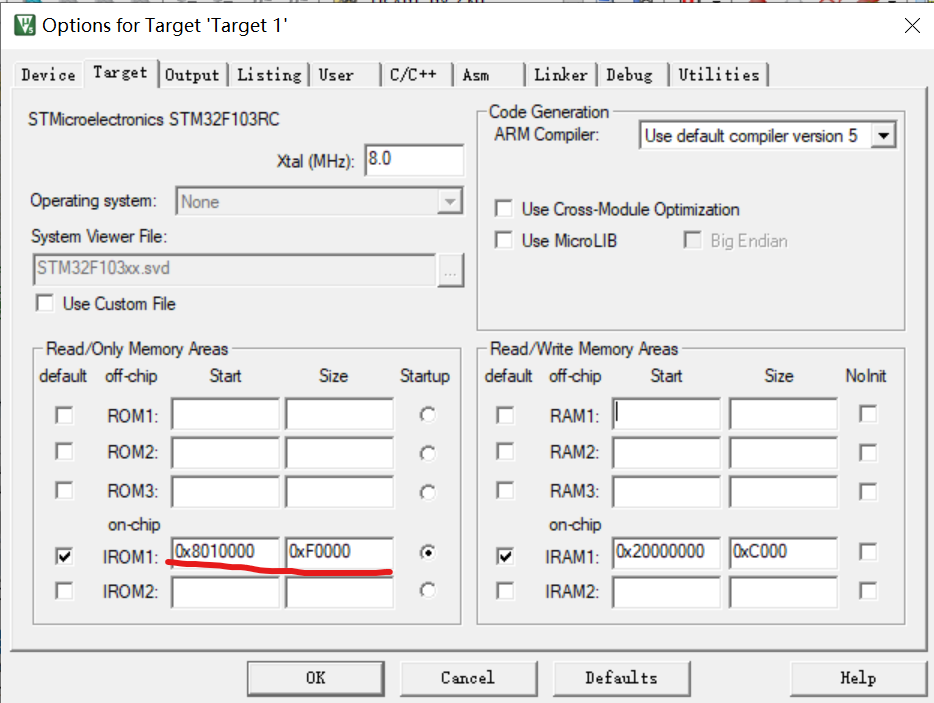Check the ROM3 default checkbox

click(64, 490)
